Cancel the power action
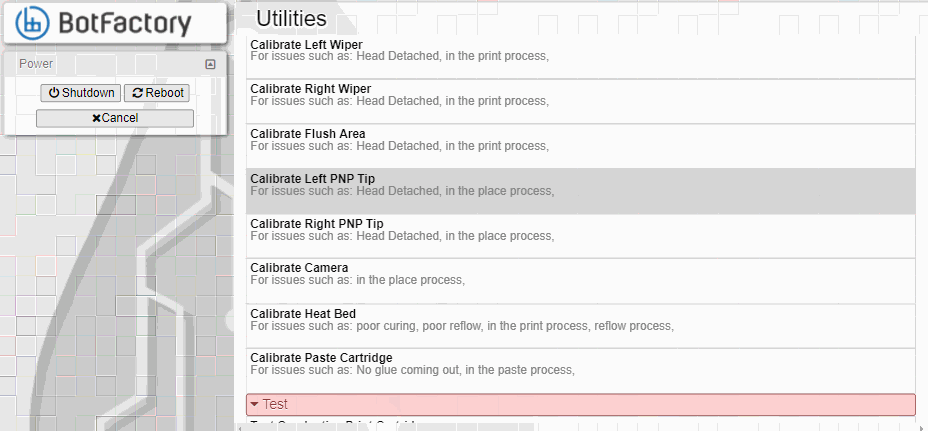928x431 pixels. pos(115,118)
